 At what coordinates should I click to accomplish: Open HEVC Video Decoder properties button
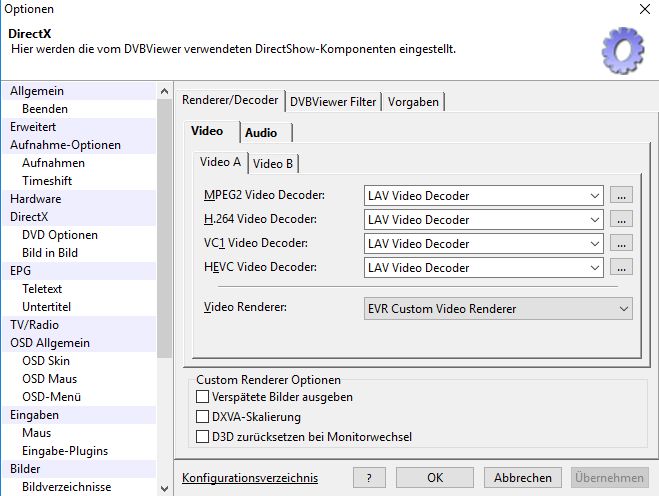621,267
